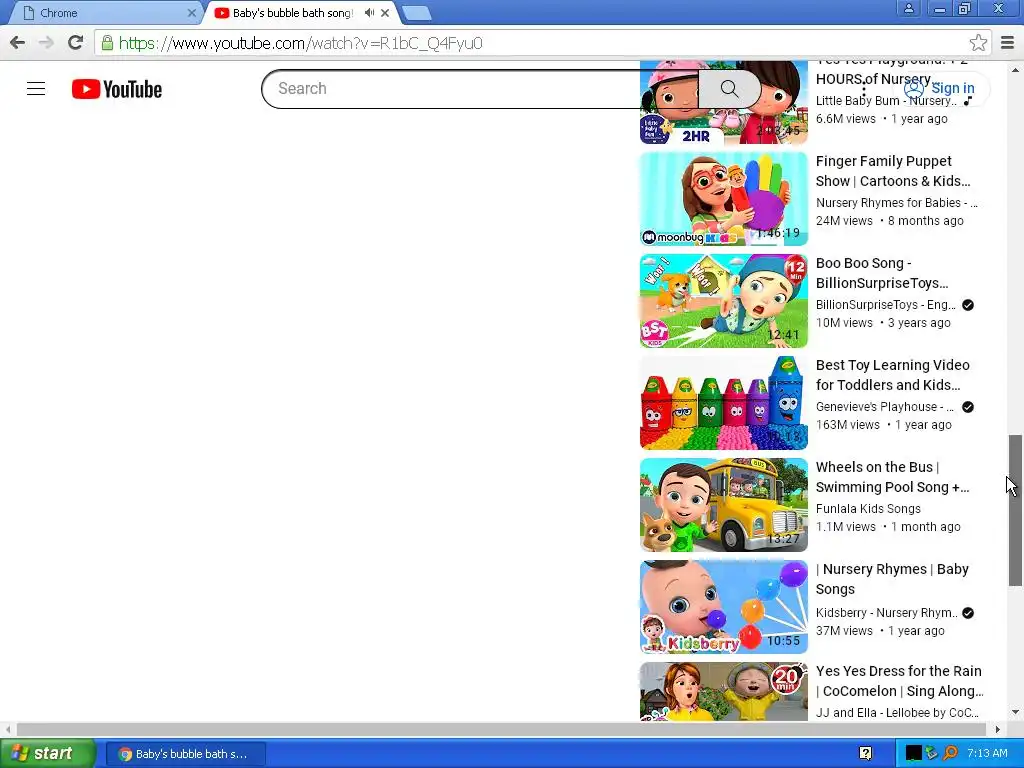Go back with the browser back arrow
Screen dimensions: 1024x768
tap(18, 43)
